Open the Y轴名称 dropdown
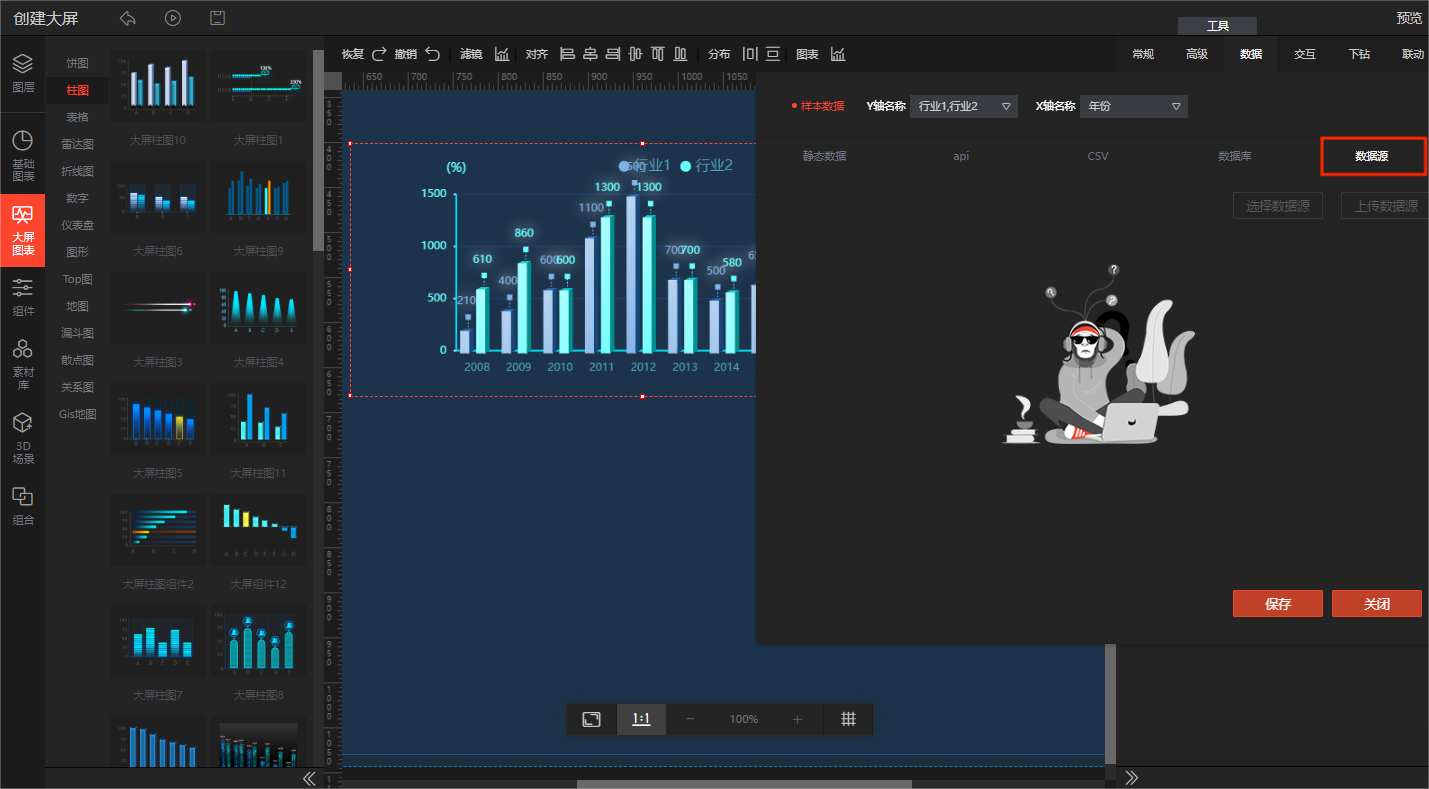1429x789 pixels. 963,106
